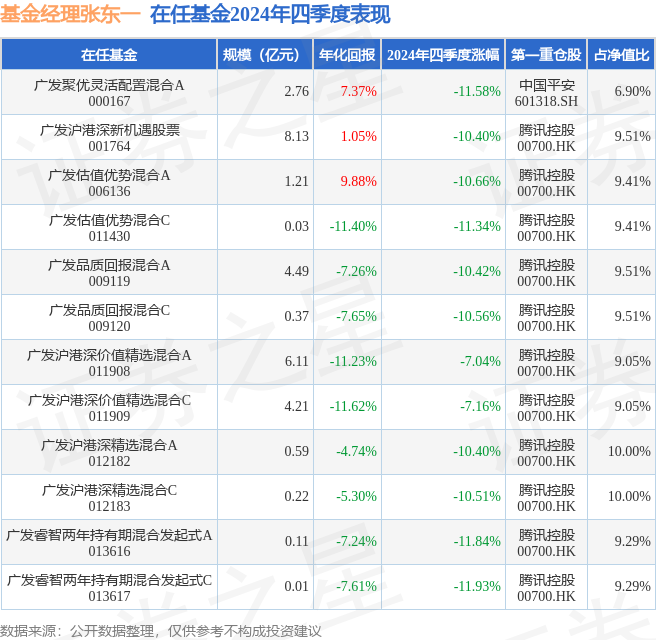Select fund 广发睿智两年持有期混合发起式C 013617

109,588
